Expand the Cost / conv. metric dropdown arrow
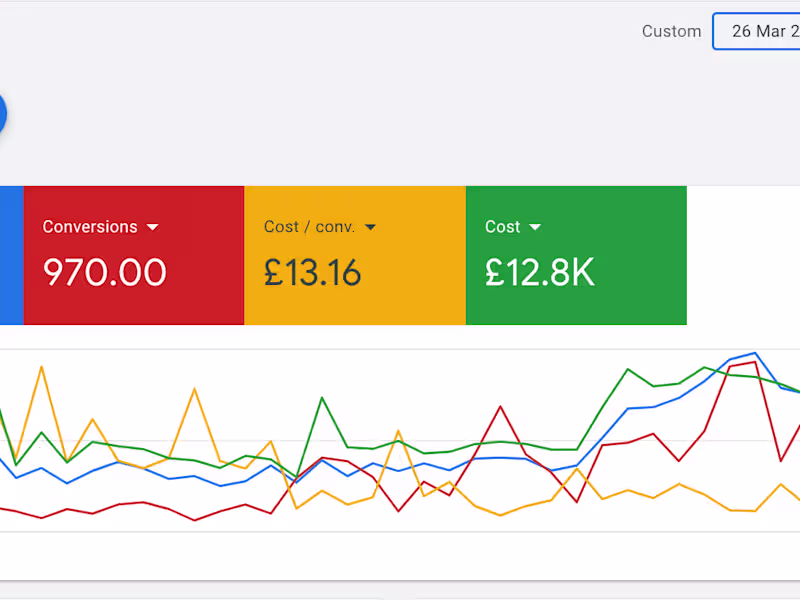This screenshot has width=800, height=600. [x=370, y=228]
